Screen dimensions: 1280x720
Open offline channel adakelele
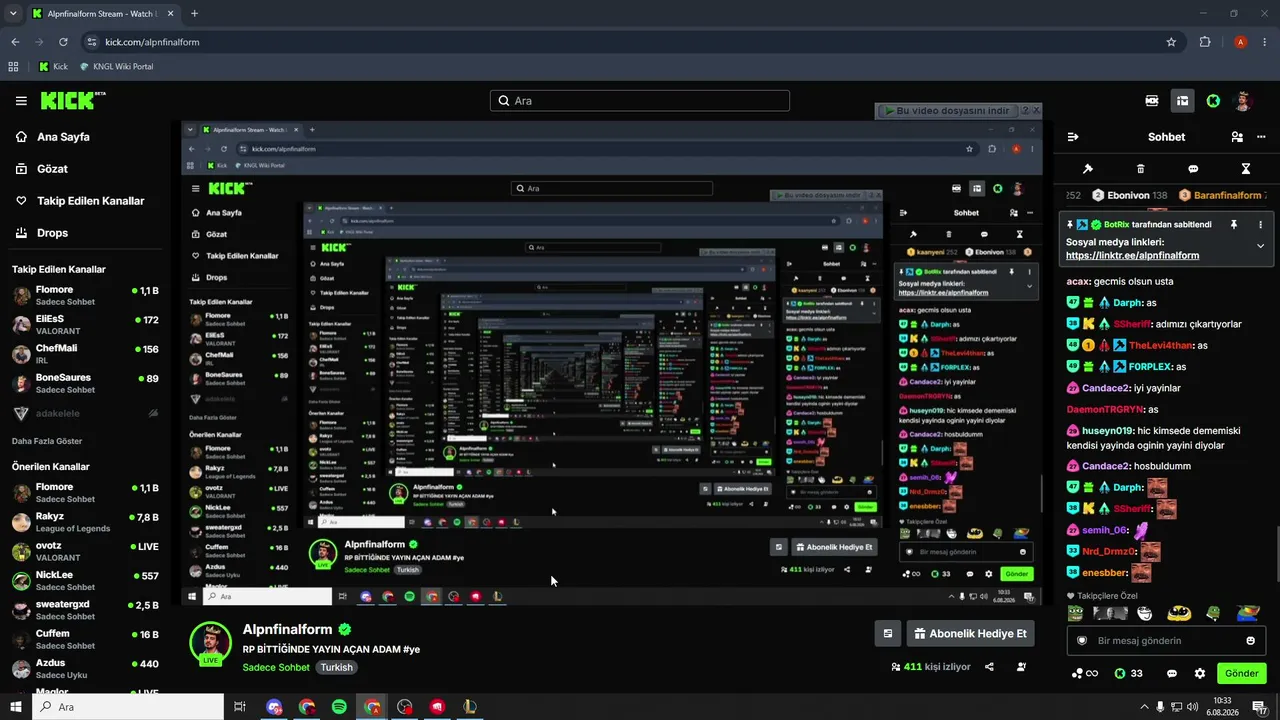click(x=84, y=413)
